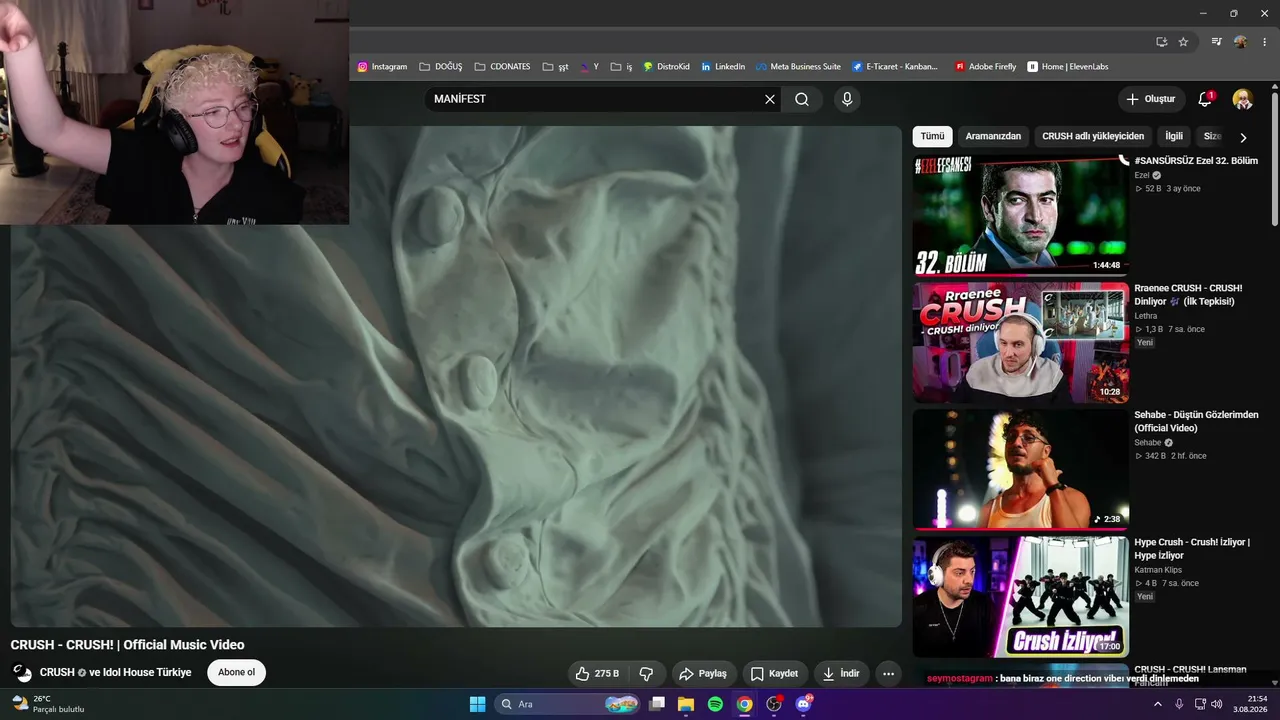
Task: Open YouTube notifications bell
Action: click(1205, 99)
